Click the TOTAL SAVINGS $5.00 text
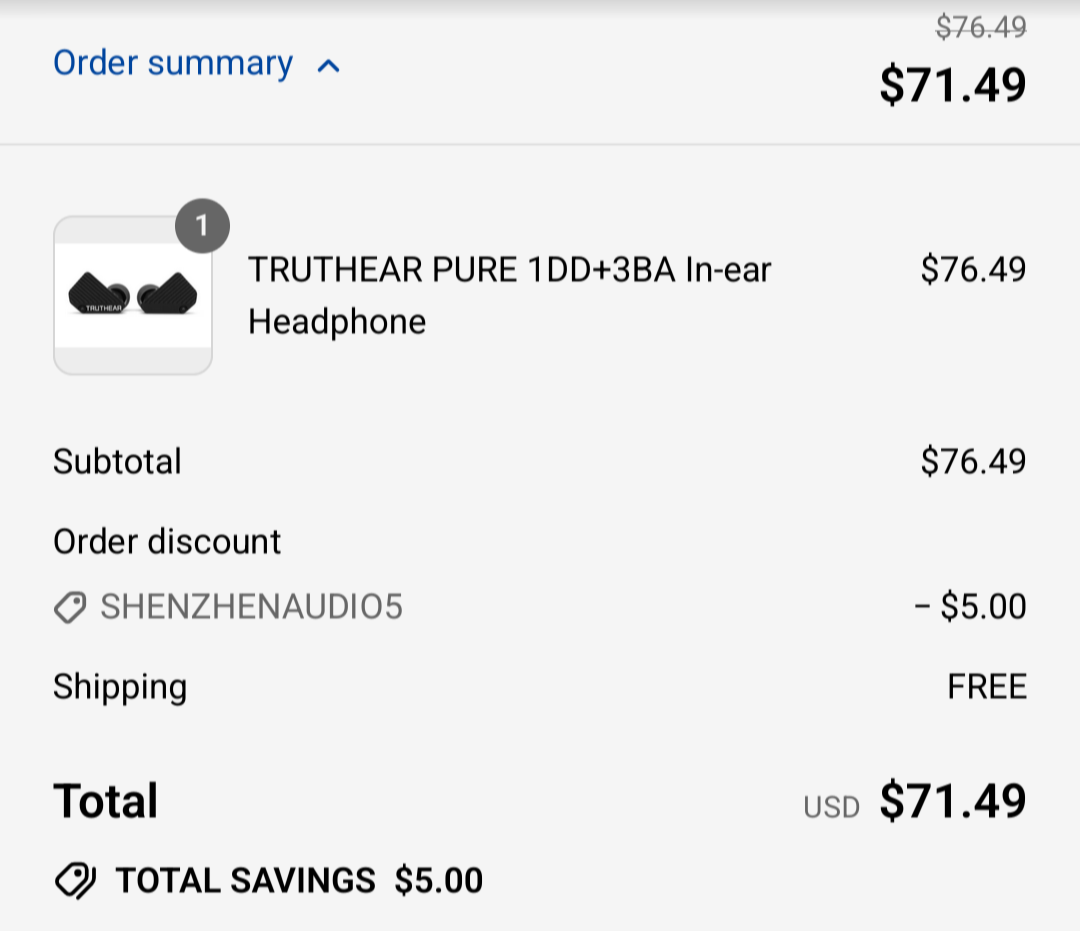Viewport: 1080px width, 931px height. click(x=299, y=880)
